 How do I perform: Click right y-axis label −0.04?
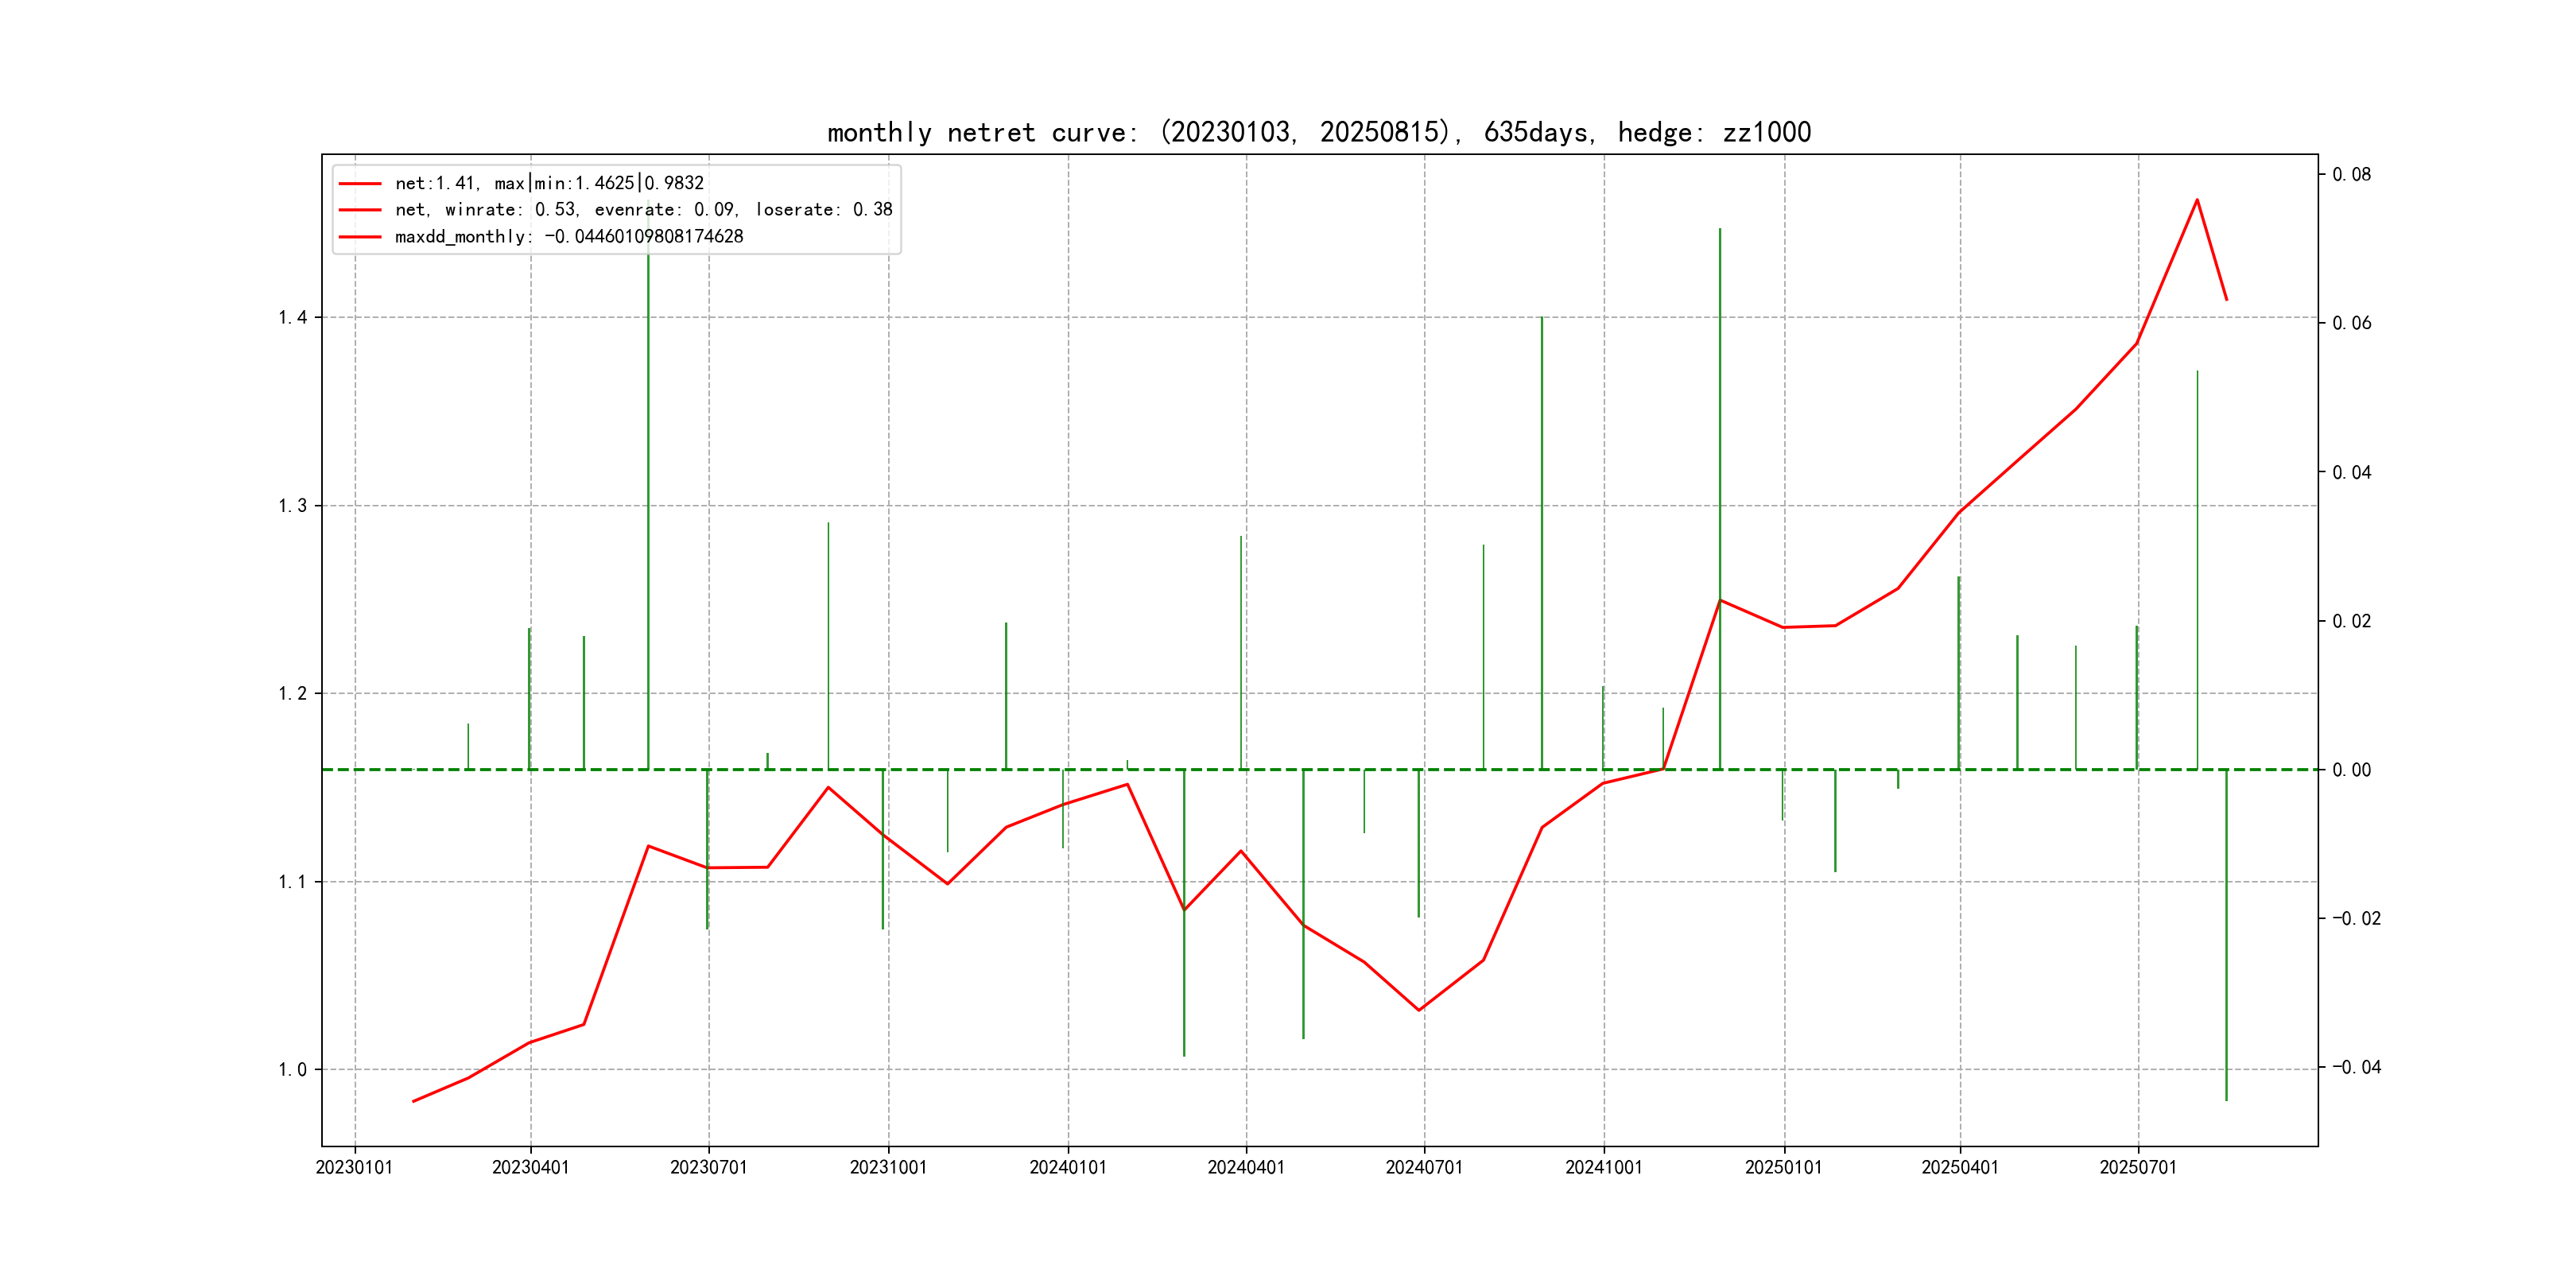point(2356,1067)
